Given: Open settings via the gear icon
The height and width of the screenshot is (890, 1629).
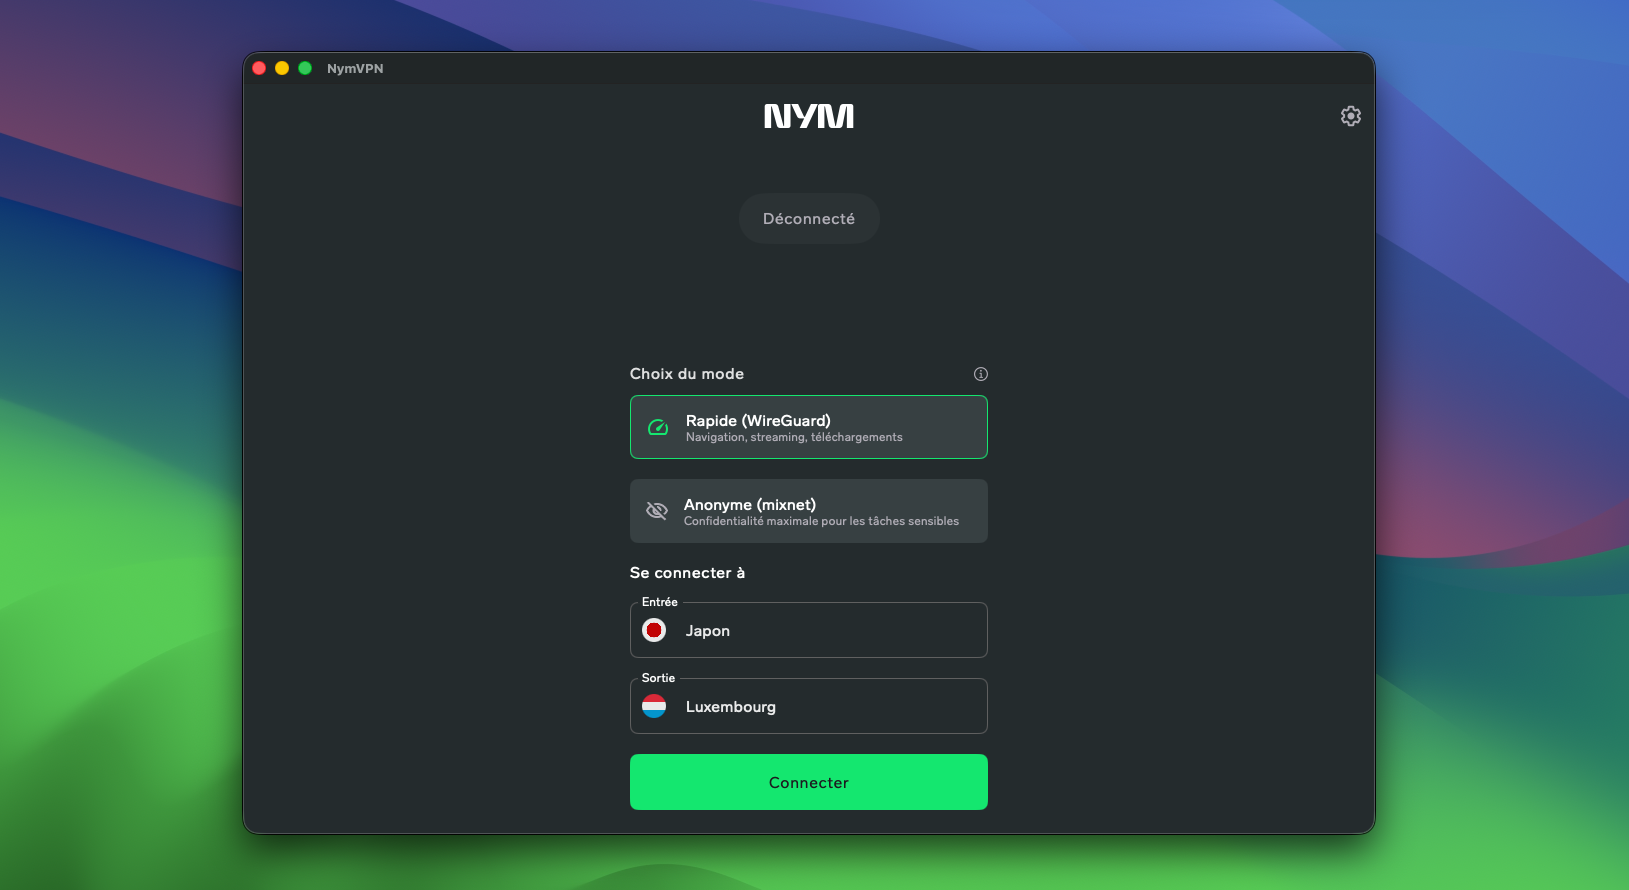Looking at the screenshot, I should (x=1350, y=116).
